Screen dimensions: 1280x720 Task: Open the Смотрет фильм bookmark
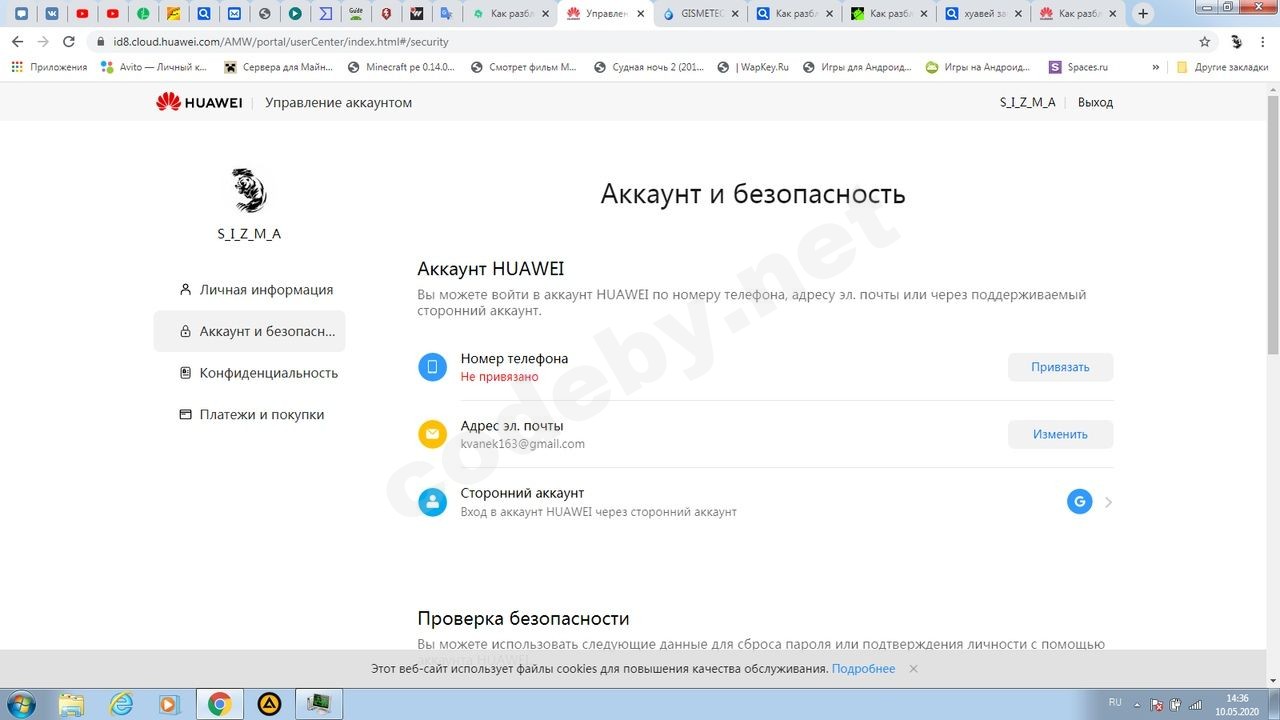(523, 67)
